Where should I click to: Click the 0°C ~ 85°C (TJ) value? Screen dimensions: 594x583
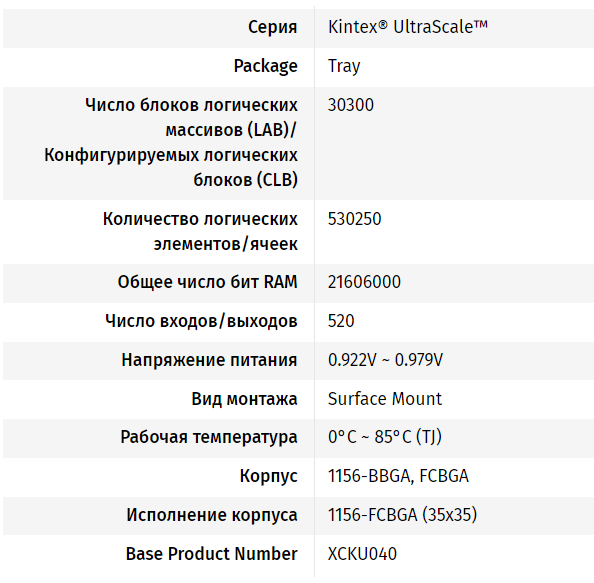385,437
